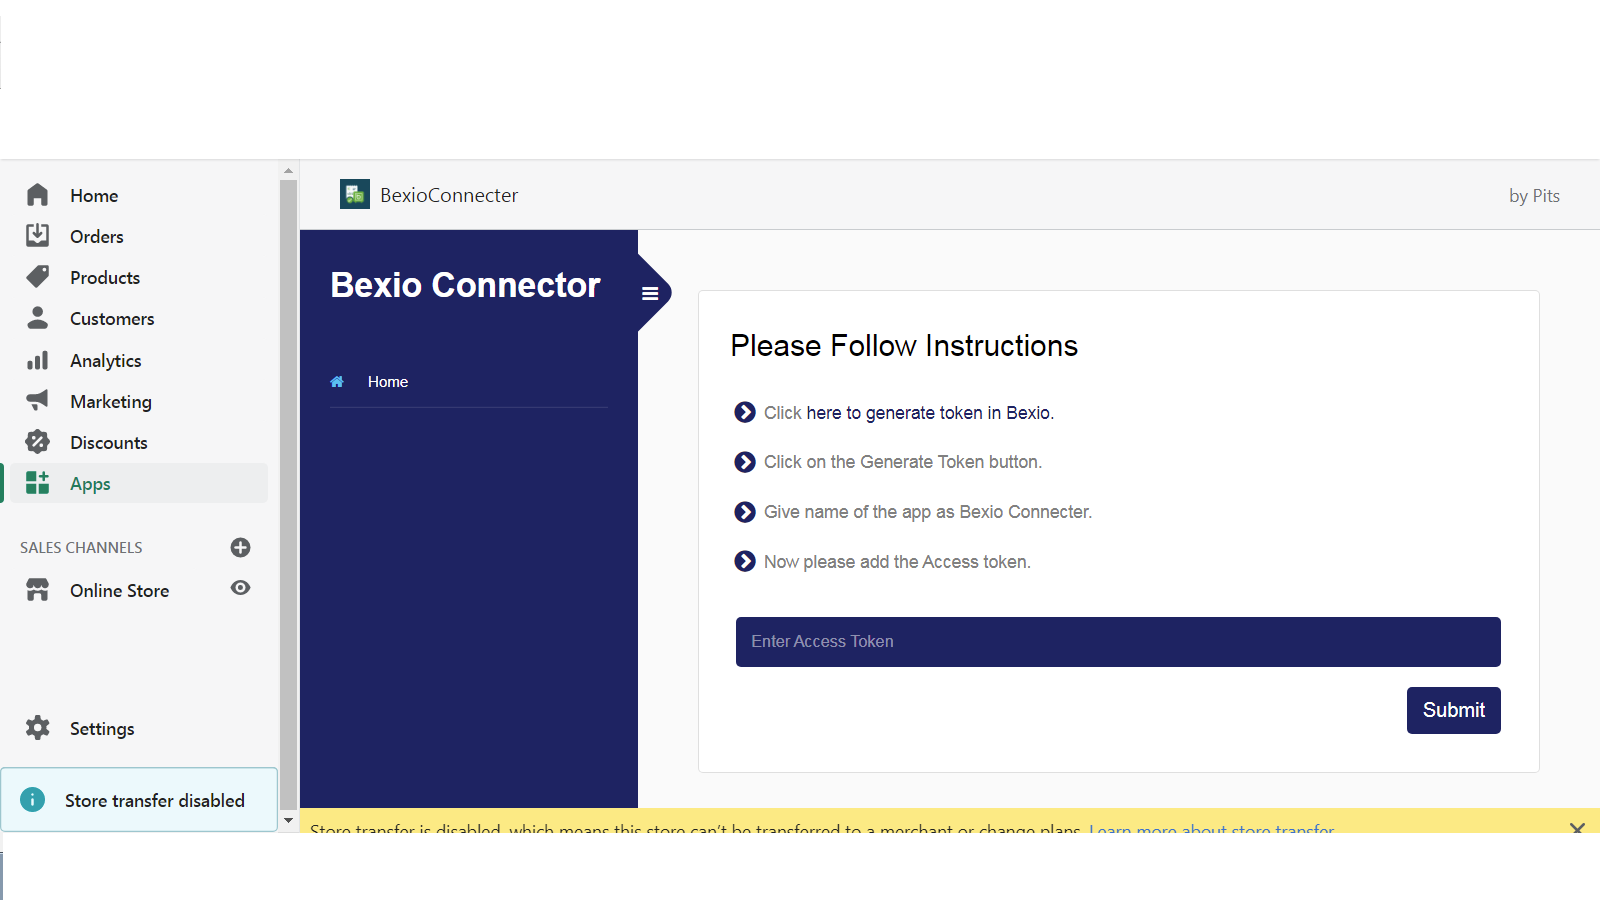Click the Discounts icon

[37, 442]
